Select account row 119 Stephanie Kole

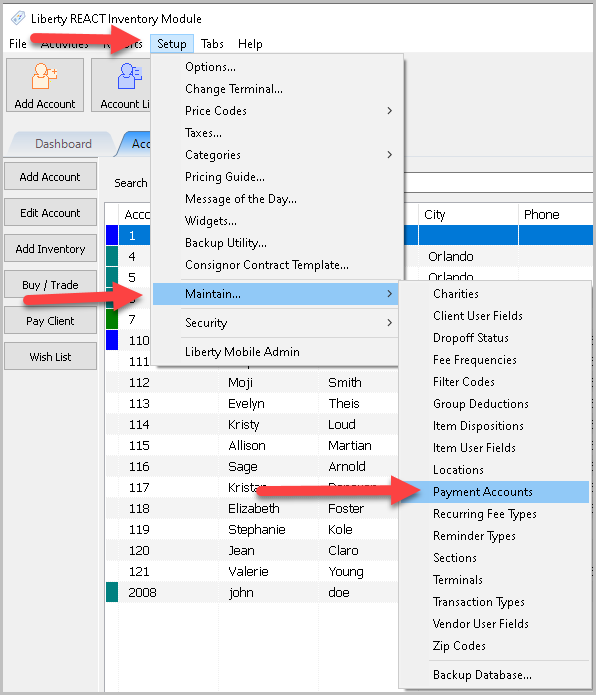pyautogui.click(x=252, y=530)
